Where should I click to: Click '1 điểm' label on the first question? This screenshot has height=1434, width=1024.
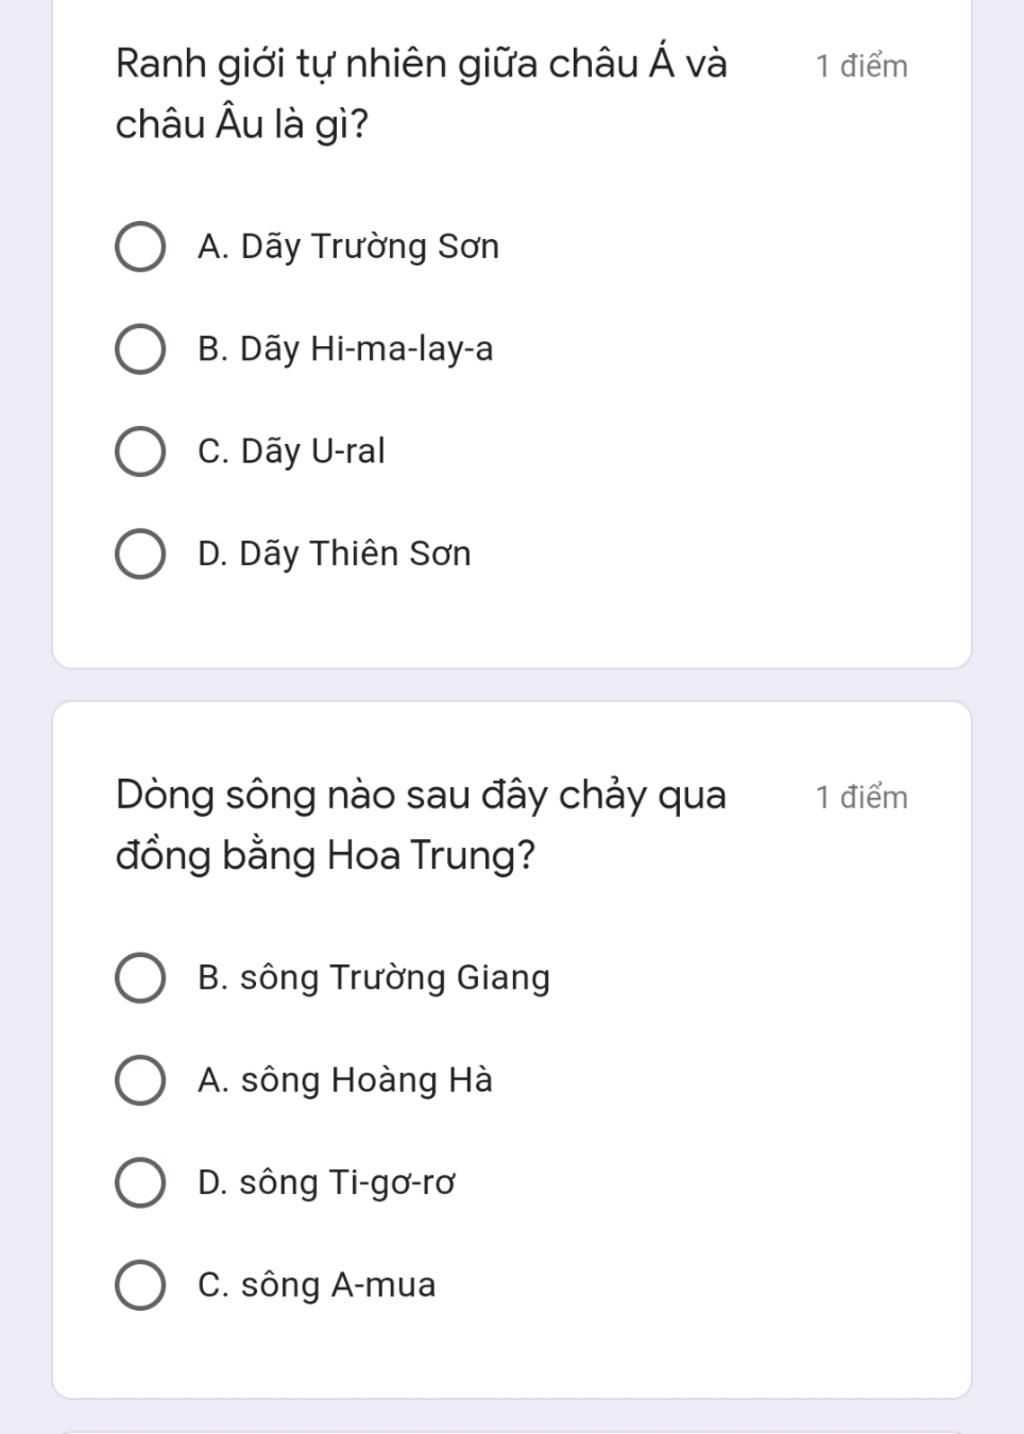pos(861,66)
